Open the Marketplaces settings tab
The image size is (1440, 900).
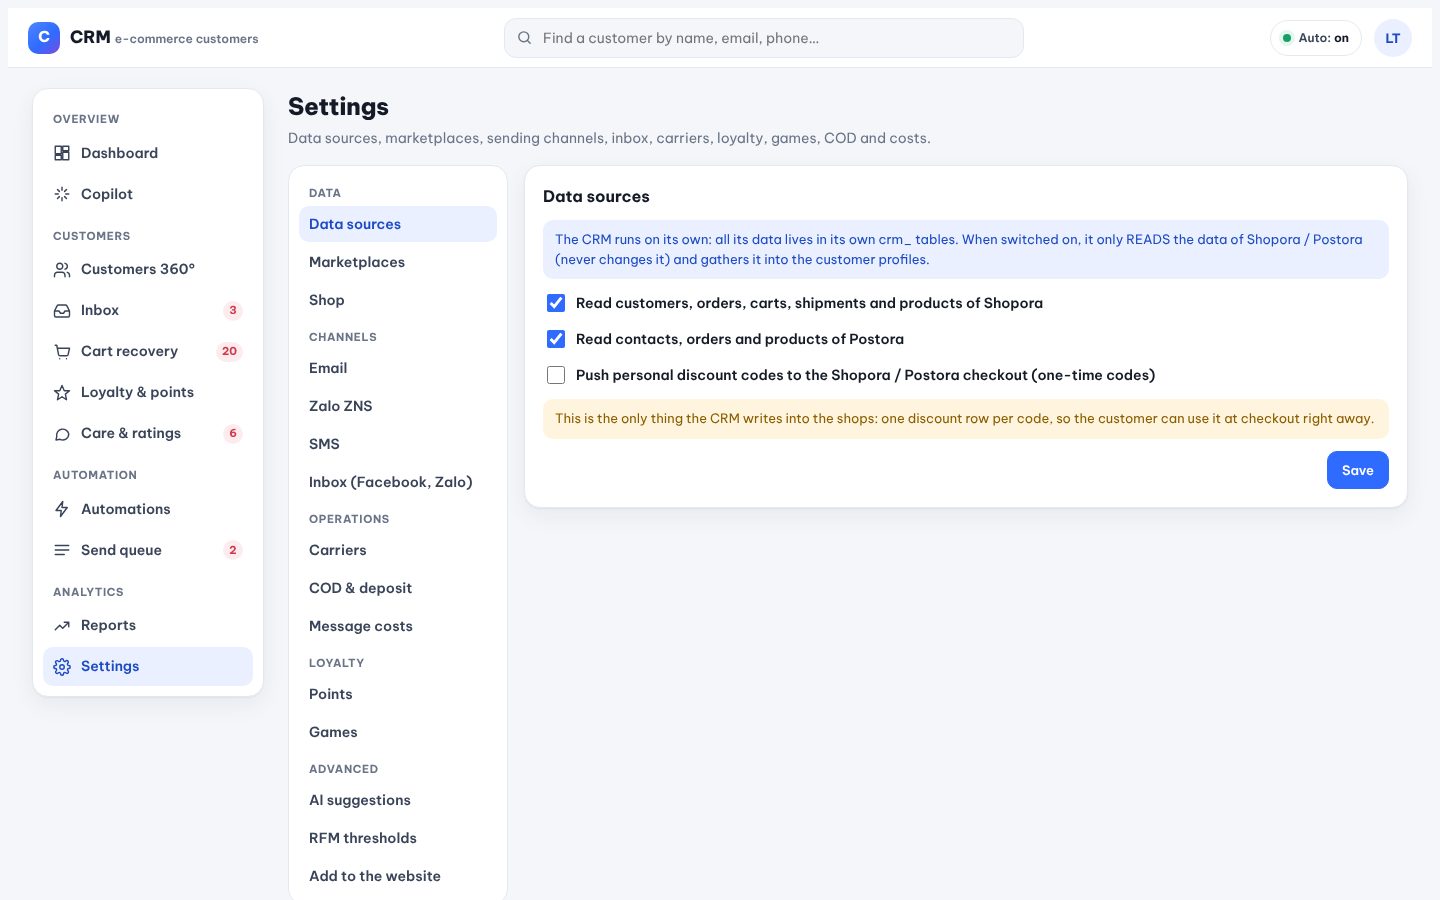tap(398, 262)
